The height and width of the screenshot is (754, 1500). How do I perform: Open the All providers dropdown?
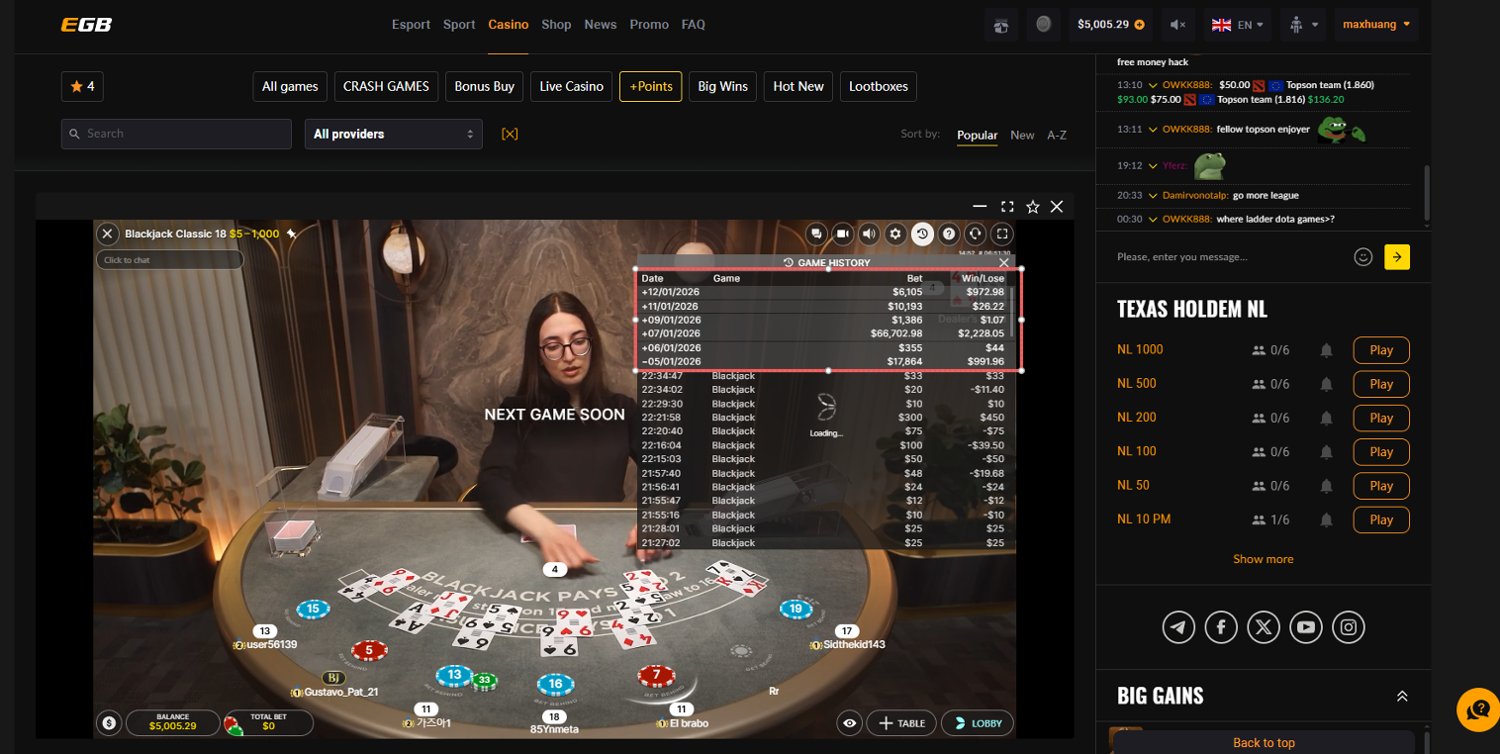pyautogui.click(x=393, y=134)
